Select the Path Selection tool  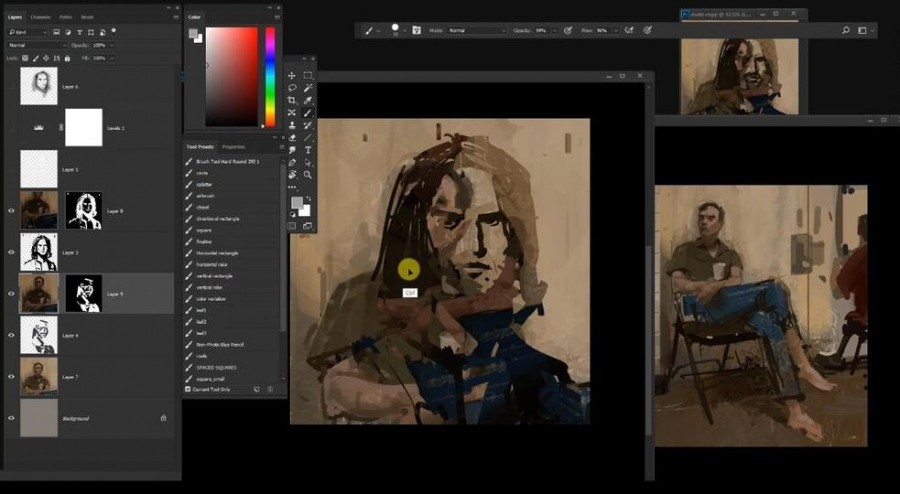pyautogui.click(x=308, y=163)
